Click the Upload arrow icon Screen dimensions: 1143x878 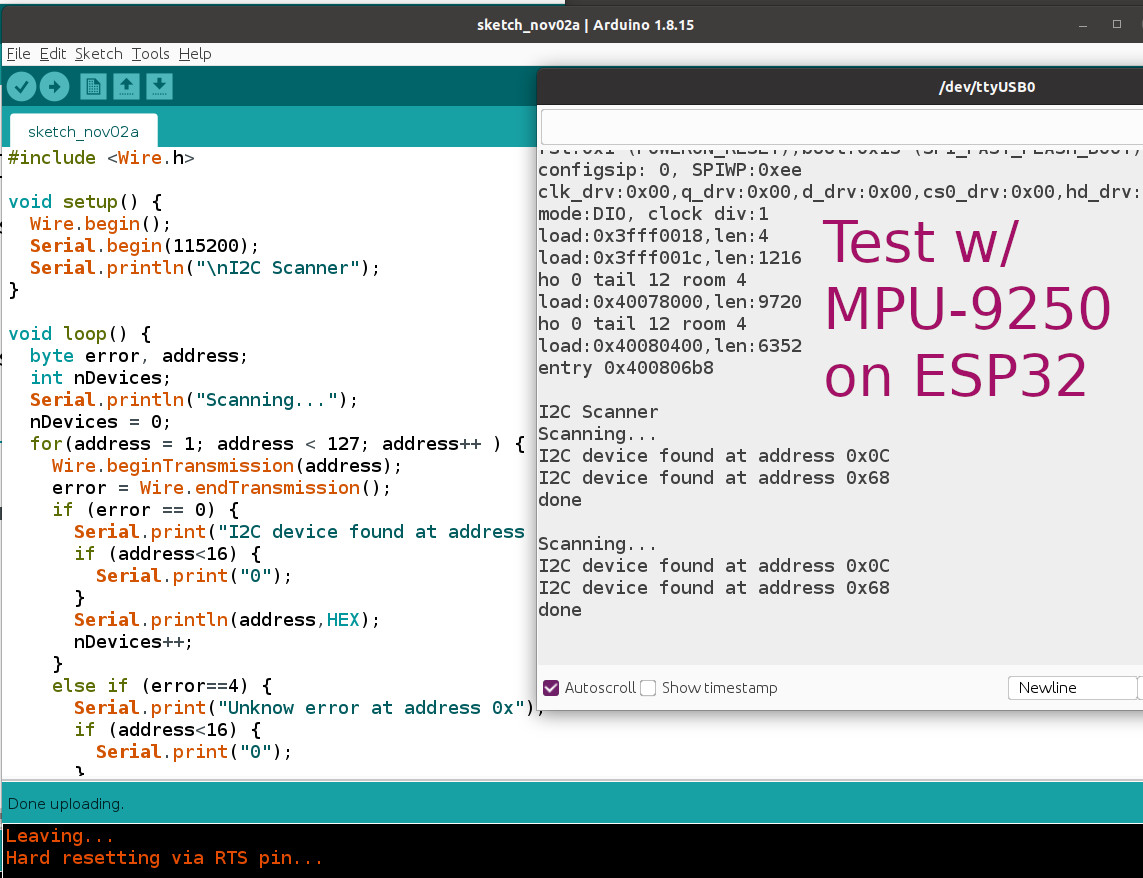55,87
